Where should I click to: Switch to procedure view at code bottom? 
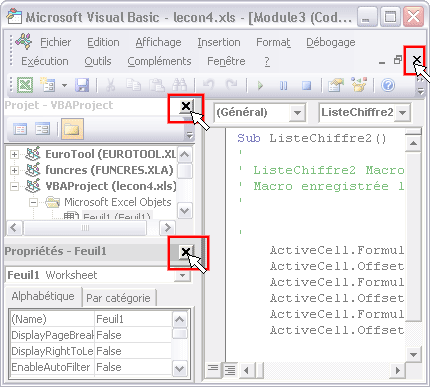coord(212,369)
